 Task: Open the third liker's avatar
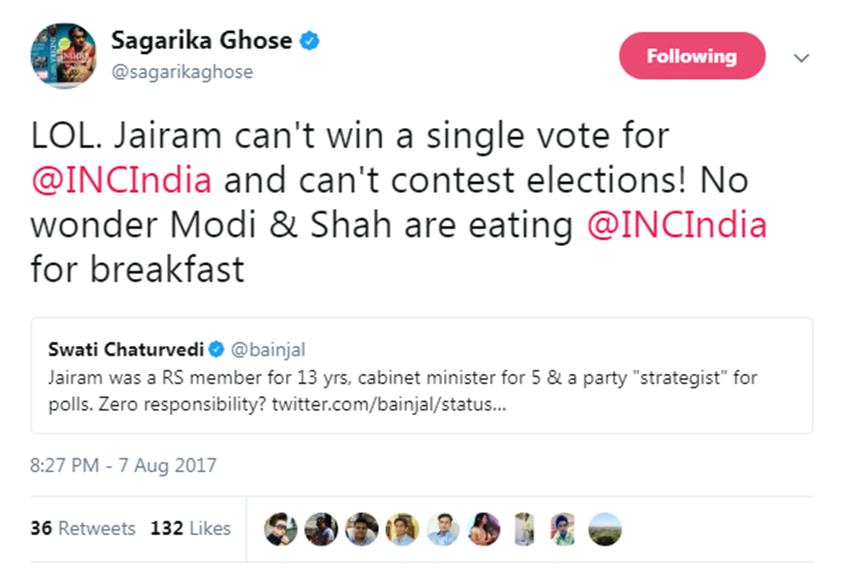tap(362, 528)
